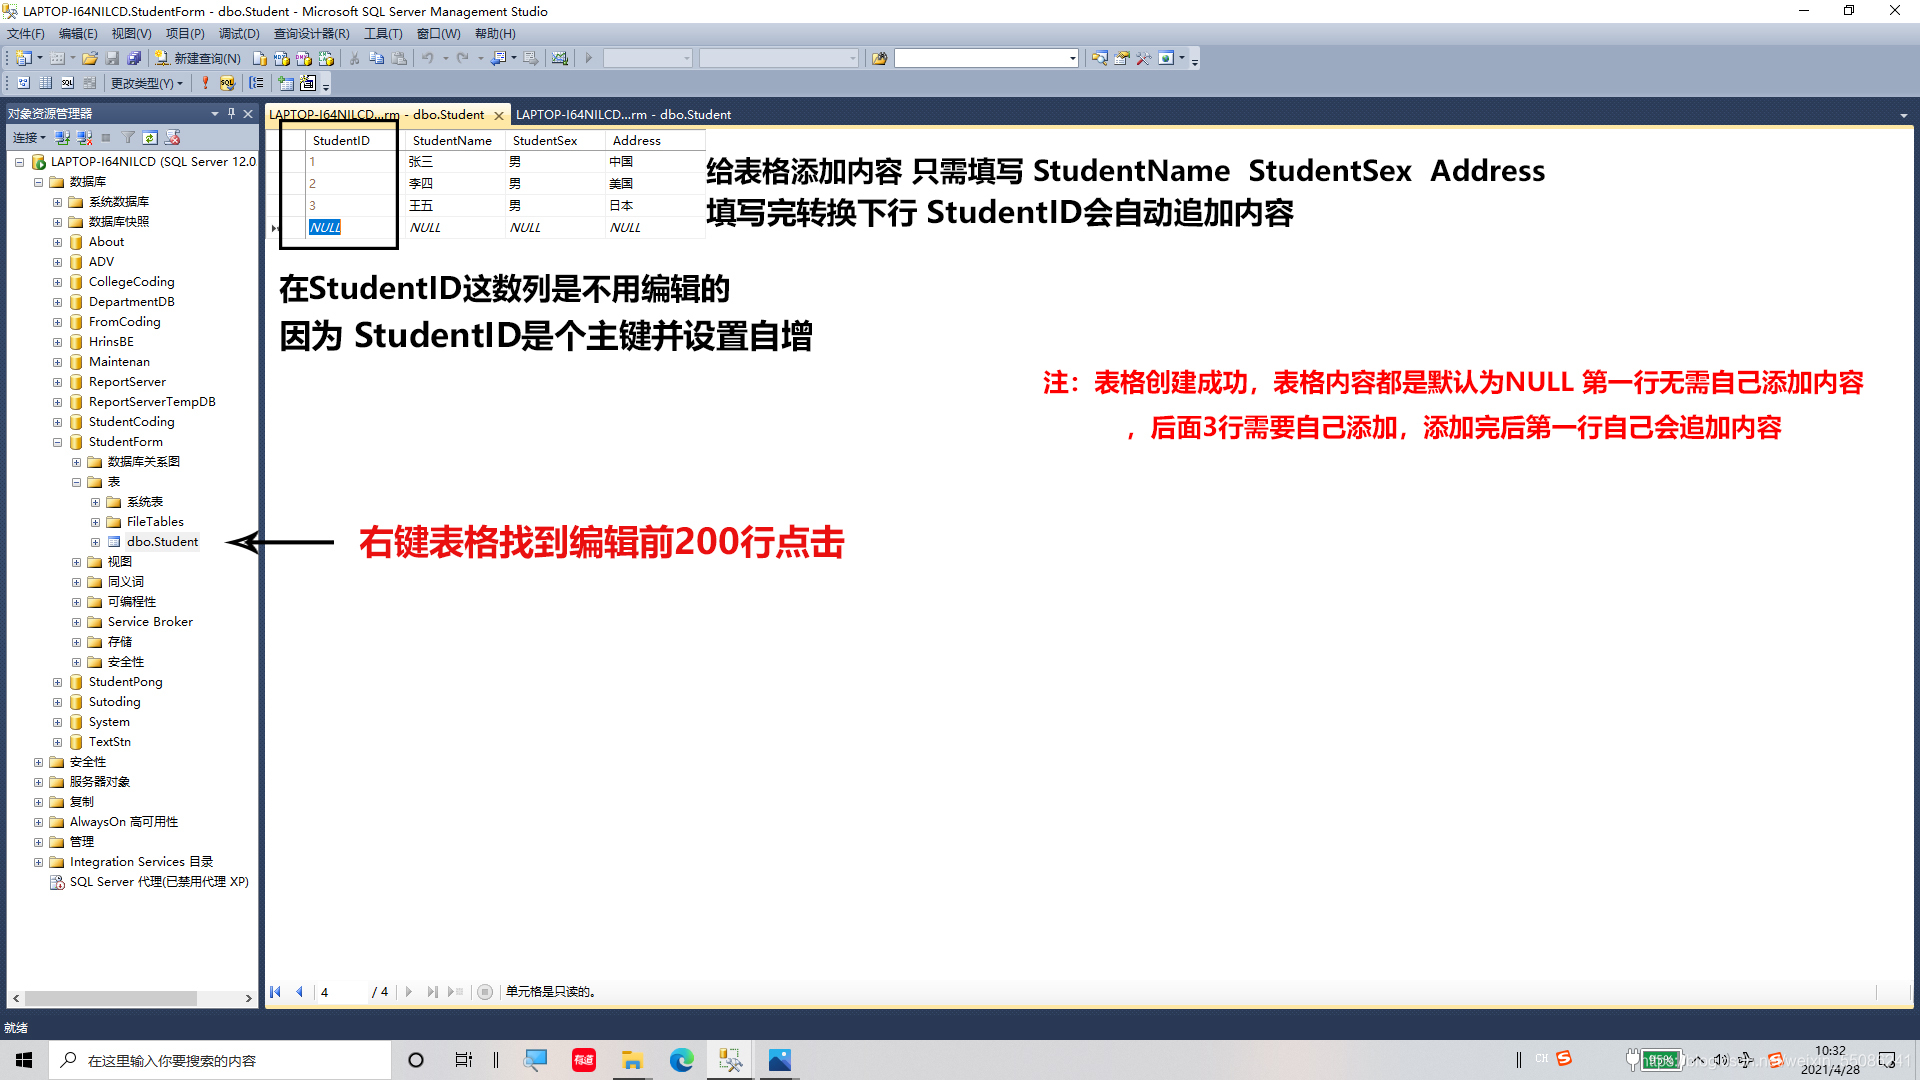Expand the 视图 folder node
The width and height of the screenshot is (1920, 1080).
tap(76, 562)
